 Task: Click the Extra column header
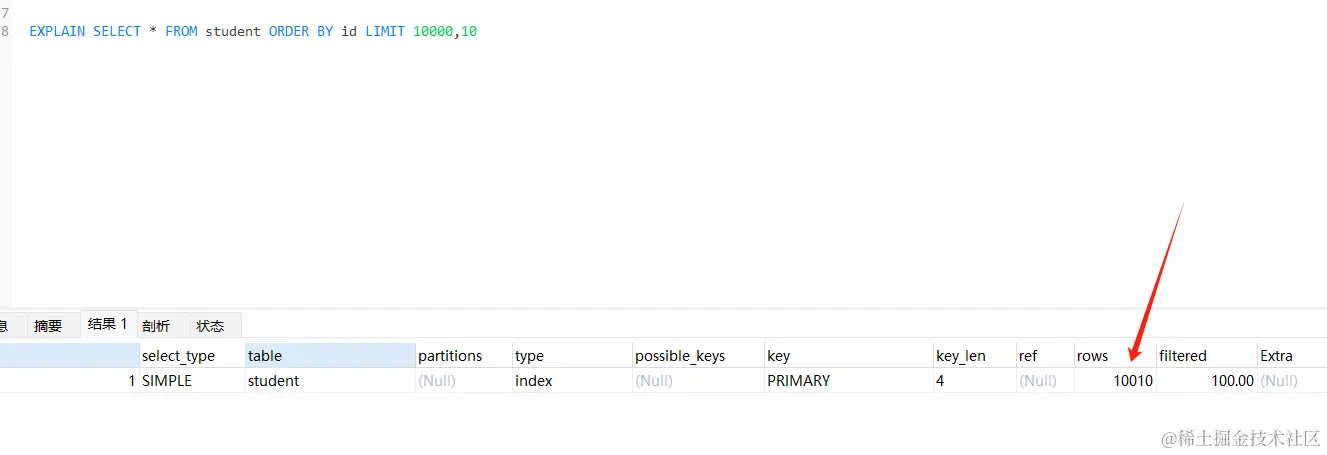(1276, 356)
